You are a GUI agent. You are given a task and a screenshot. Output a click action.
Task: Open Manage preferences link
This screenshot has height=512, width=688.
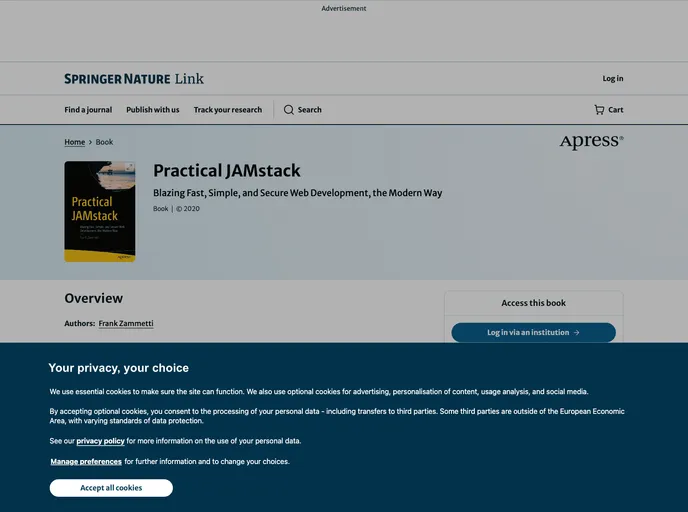[86, 462]
